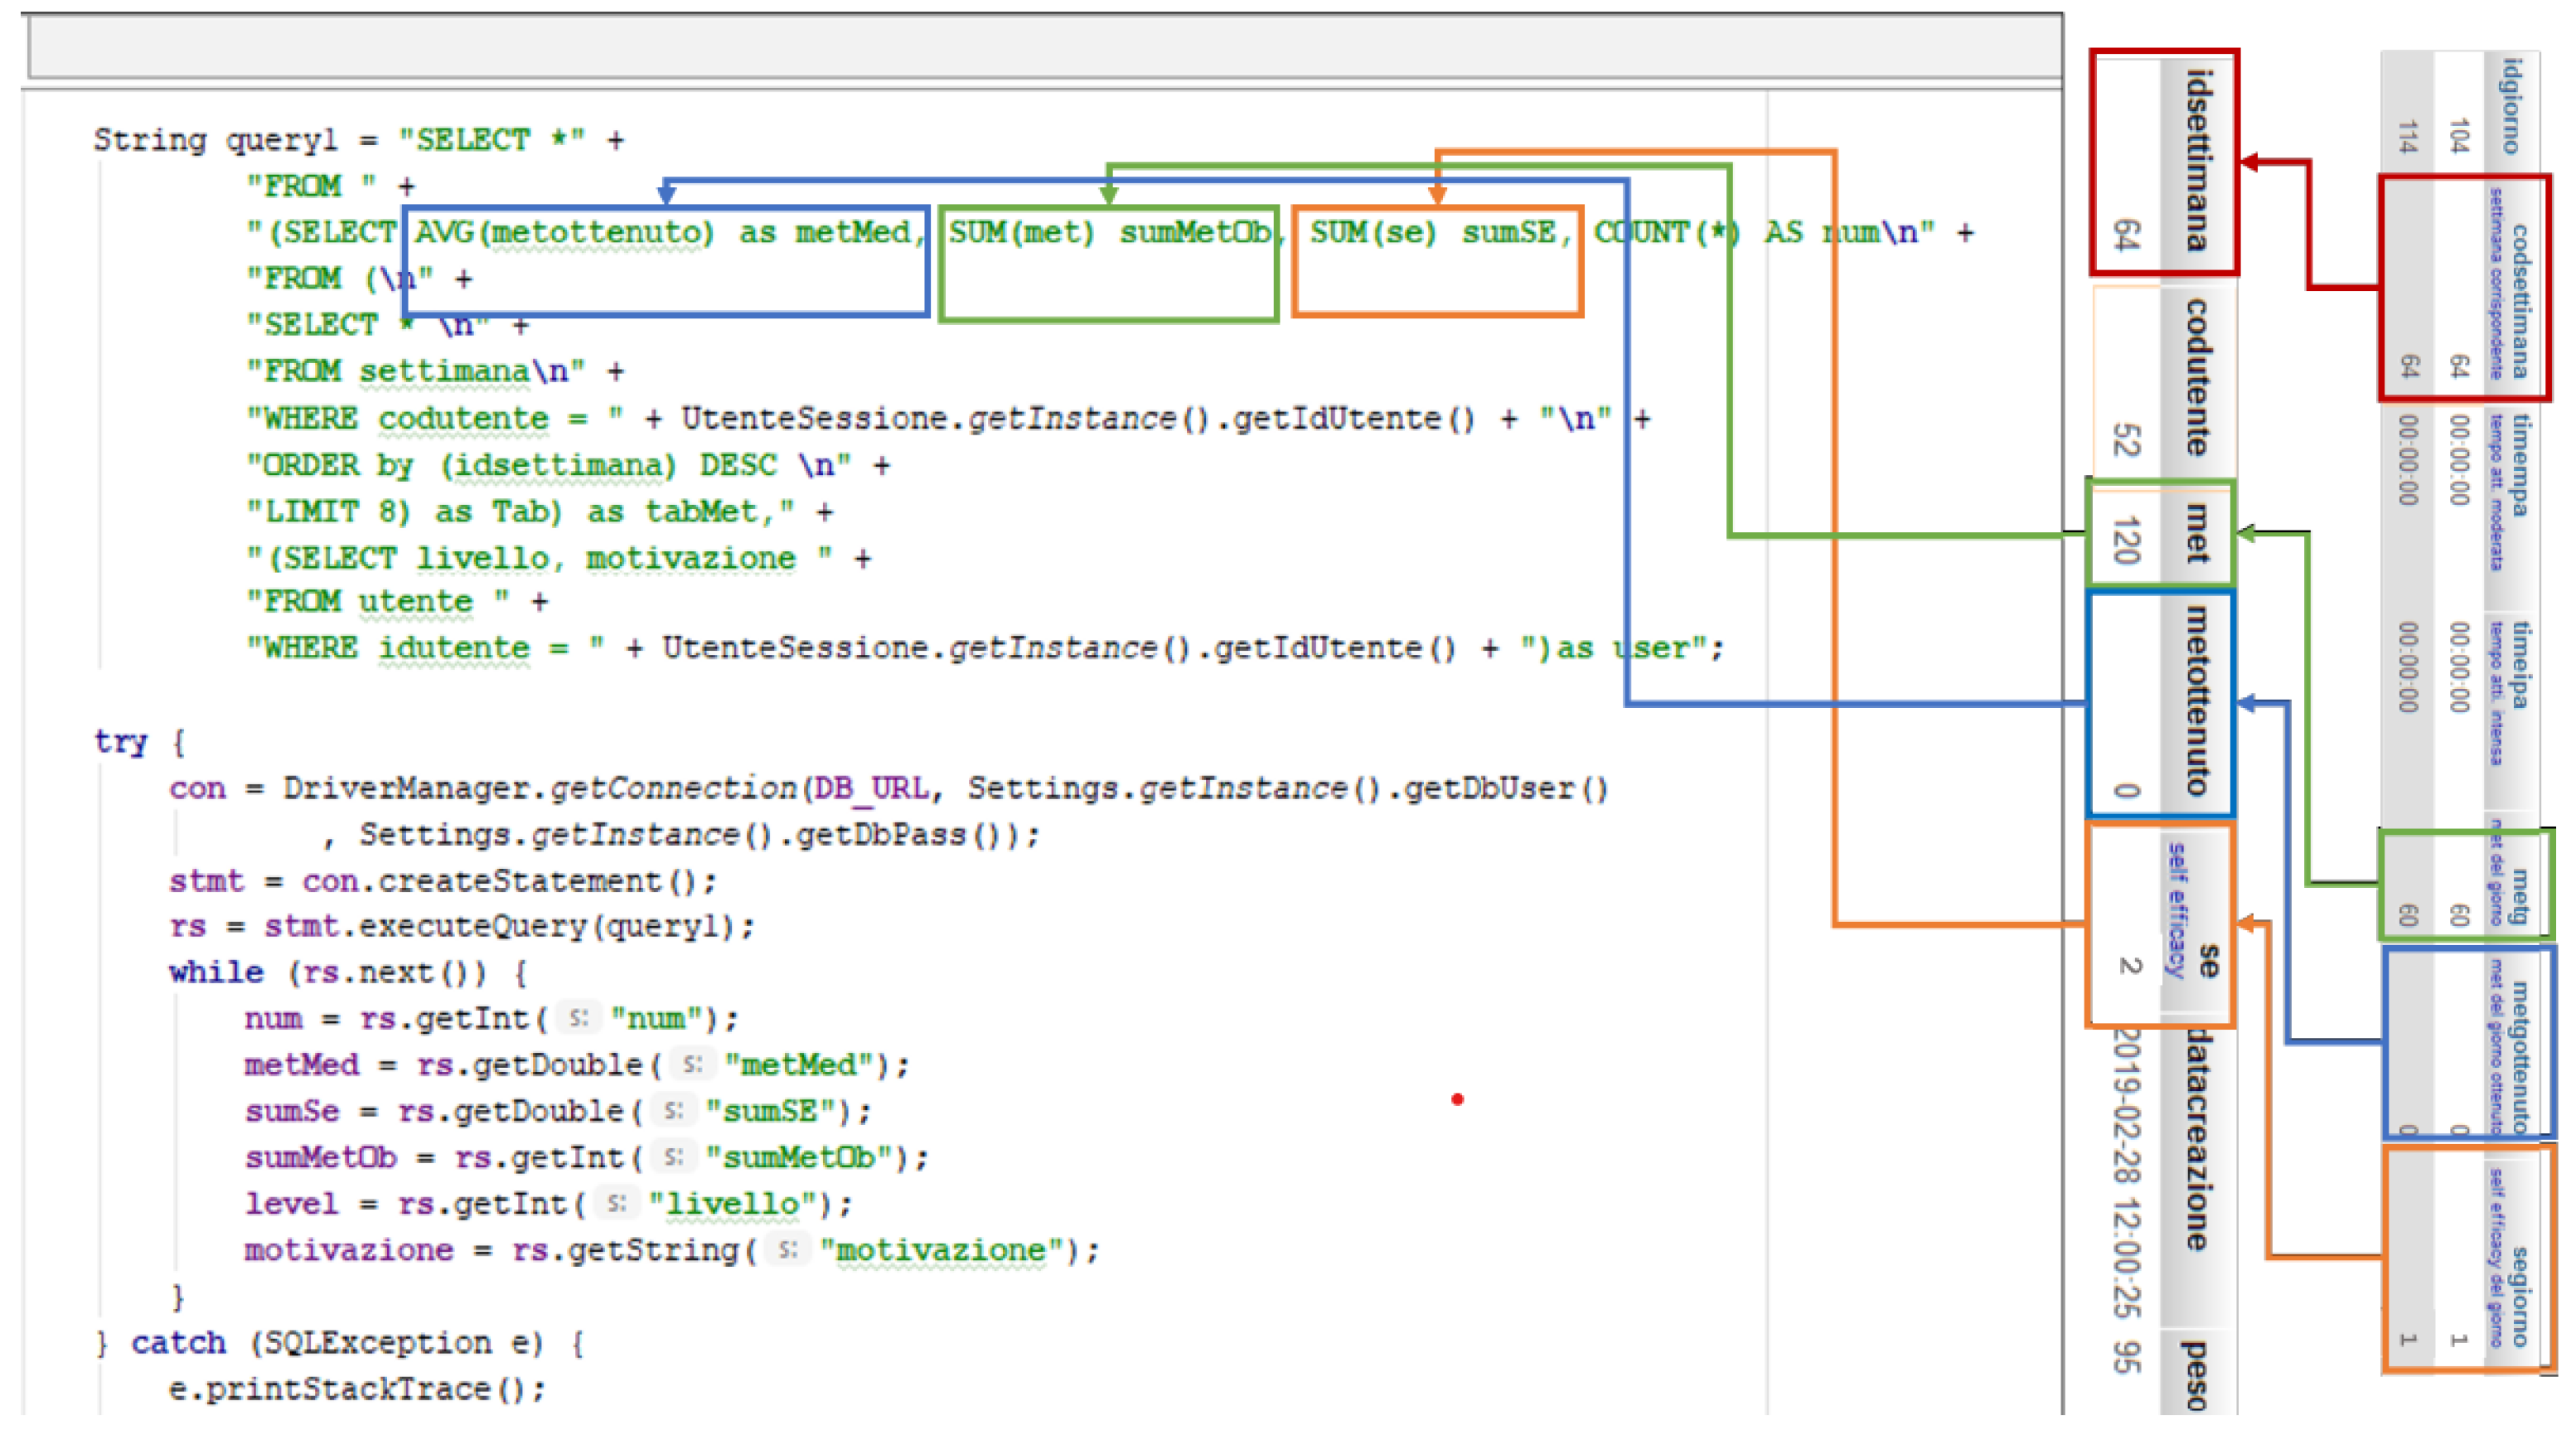
Task: Click the parameter hint before "livello"
Action: click(617, 1203)
